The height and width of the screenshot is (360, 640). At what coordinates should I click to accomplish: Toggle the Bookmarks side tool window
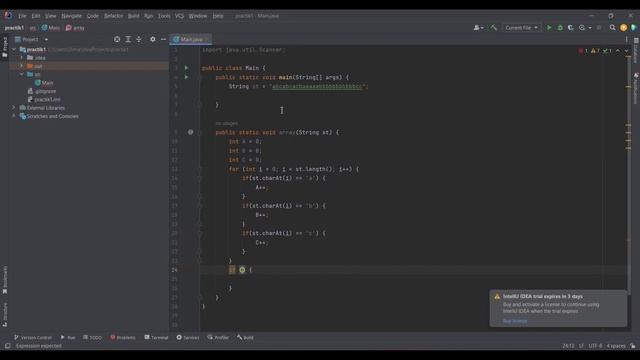point(5,280)
